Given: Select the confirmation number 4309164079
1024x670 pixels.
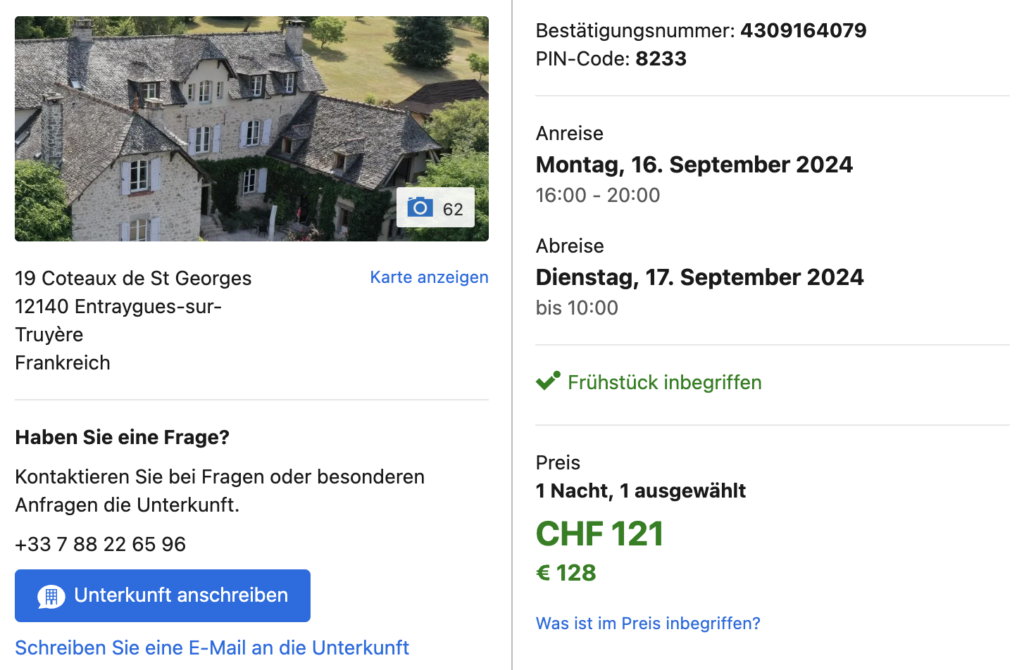Looking at the screenshot, I should pyautogui.click(x=803, y=31).
